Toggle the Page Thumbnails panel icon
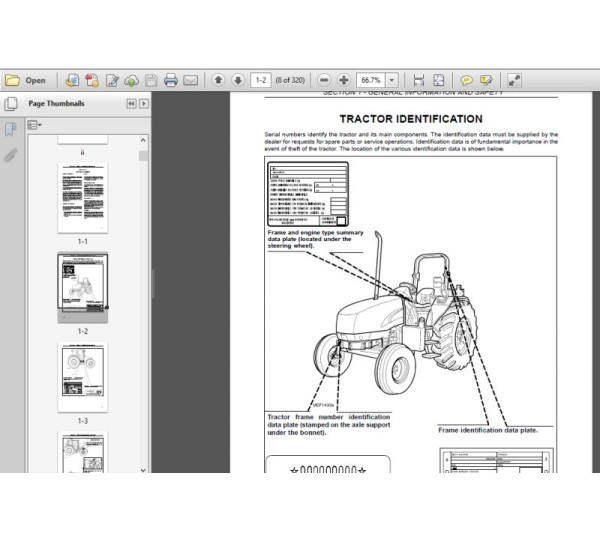Screen dimensions: 600x541 point(10,104)
